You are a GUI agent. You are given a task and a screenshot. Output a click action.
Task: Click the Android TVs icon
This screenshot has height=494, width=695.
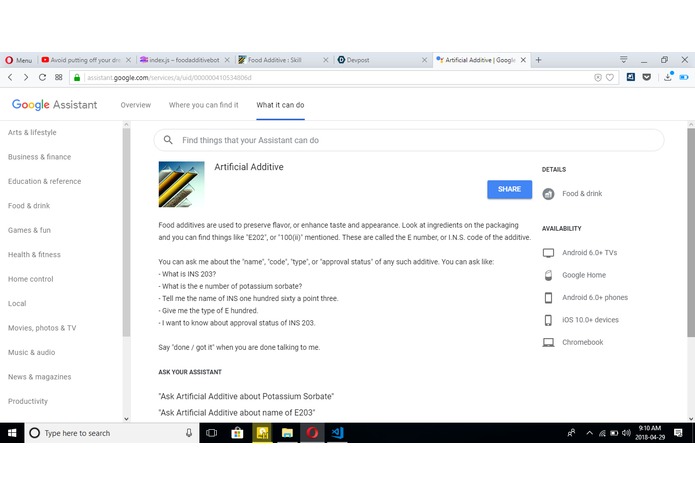(x=548, y=253)
